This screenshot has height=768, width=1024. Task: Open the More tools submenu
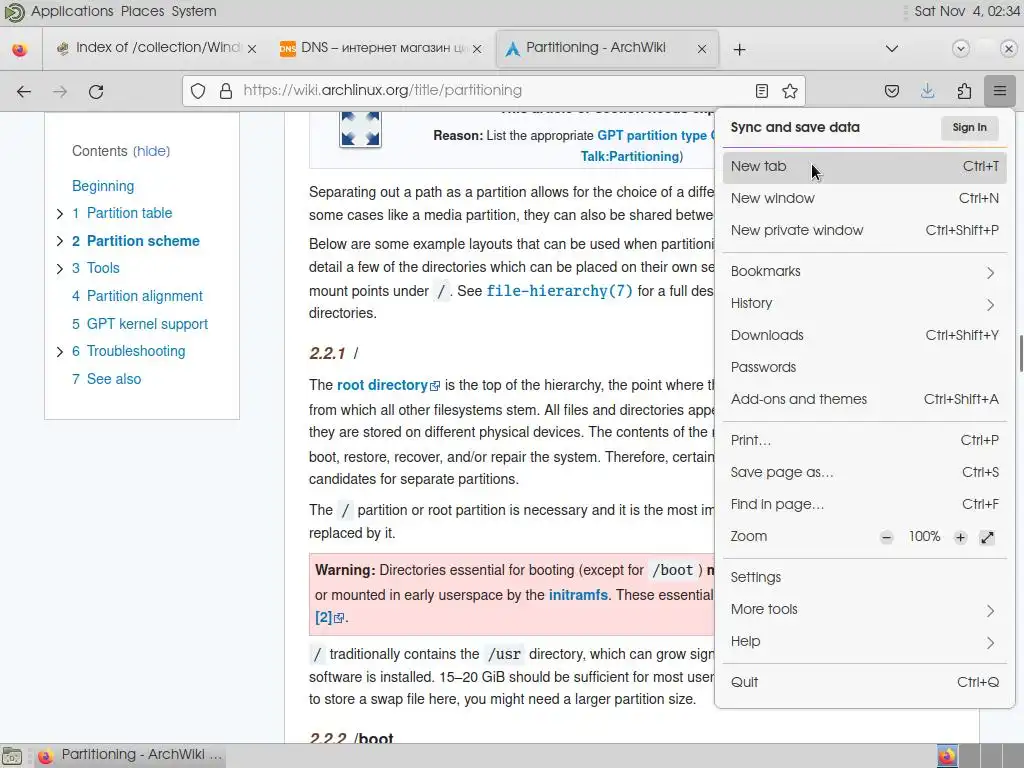[865, 610]
